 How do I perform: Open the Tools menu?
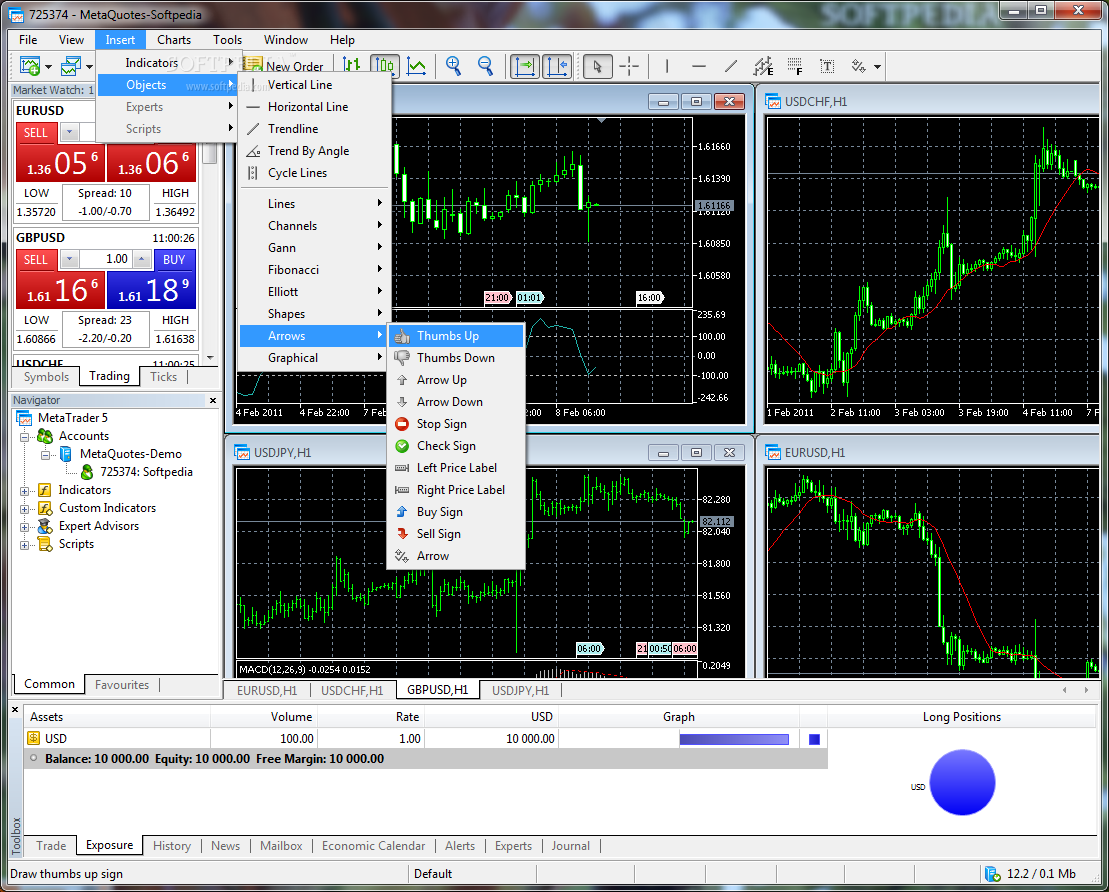click(x=228, y=40)
